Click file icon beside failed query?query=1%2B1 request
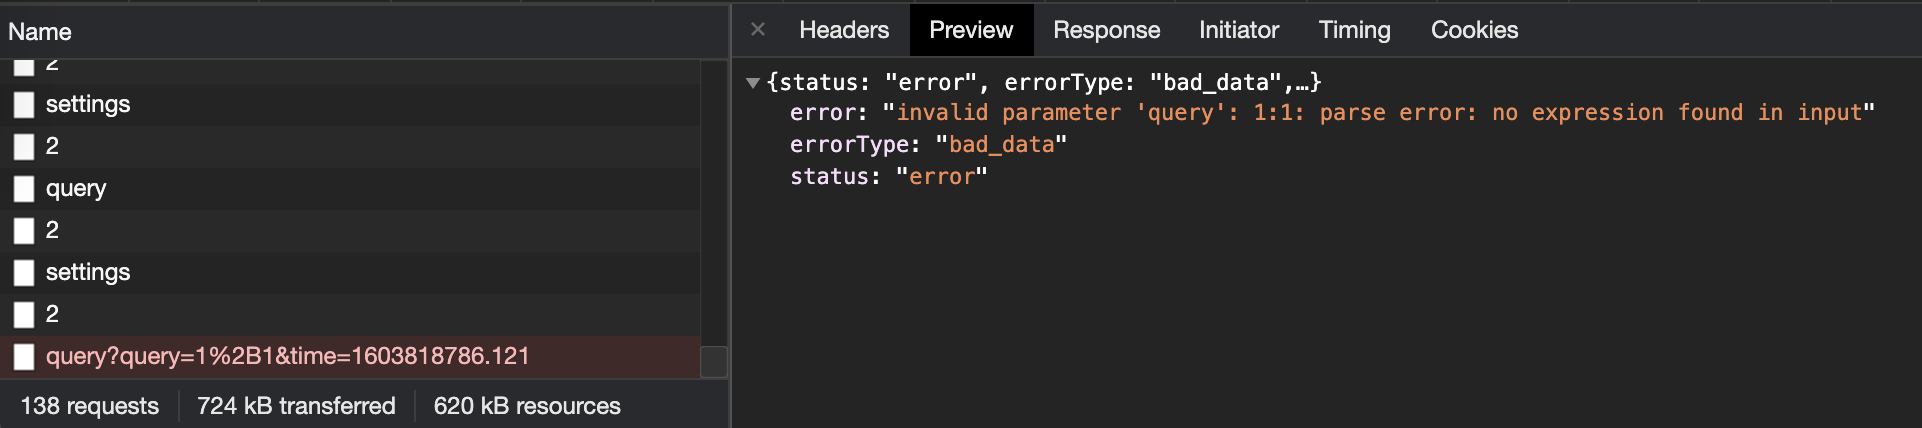This screenshot has height=428, width=1922. tap(24, 357)
